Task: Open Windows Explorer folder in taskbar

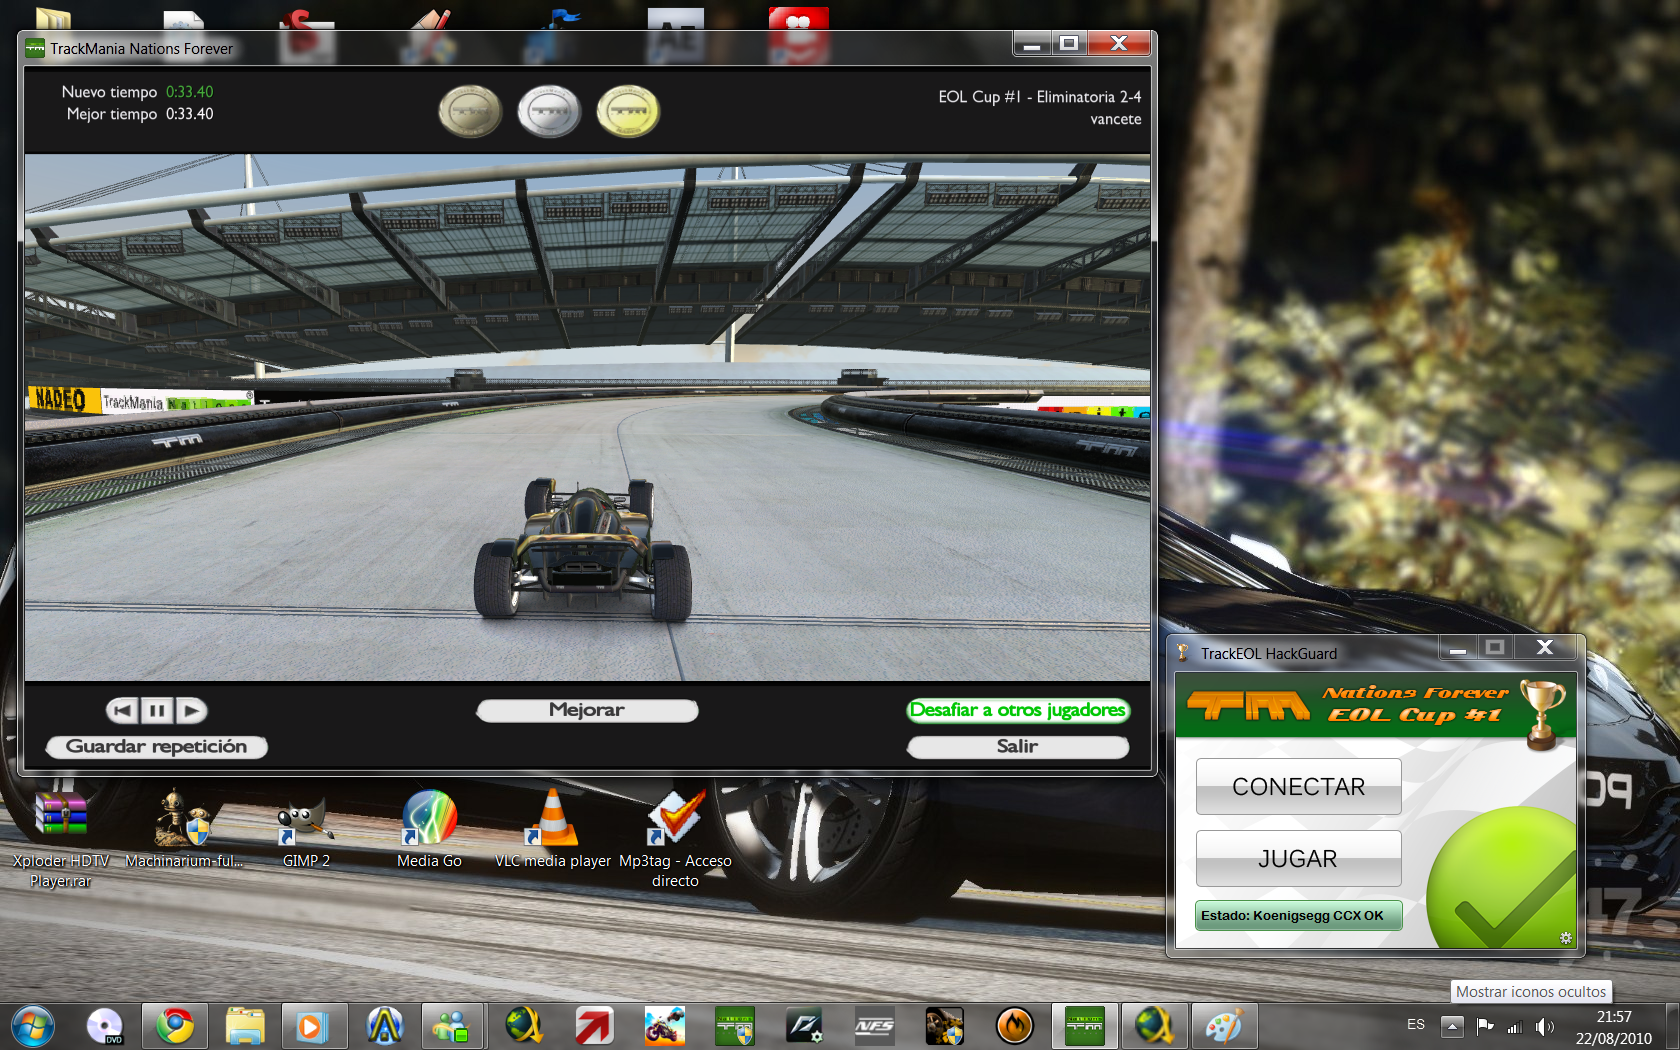Action: click(x=245, y=1026)
